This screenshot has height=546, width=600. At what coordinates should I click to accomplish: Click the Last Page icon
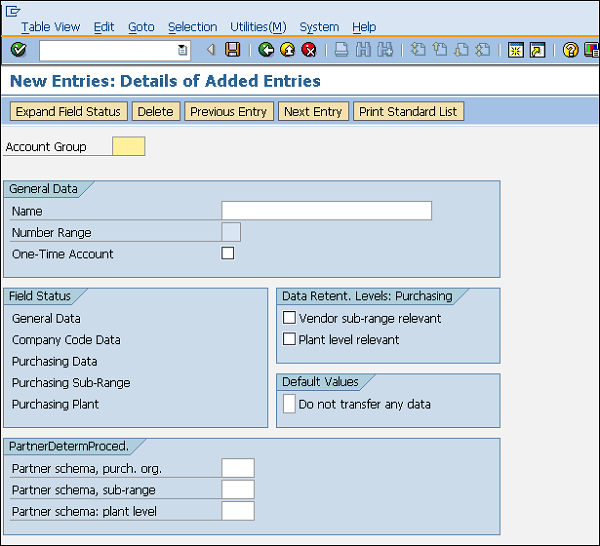(483, 50)
